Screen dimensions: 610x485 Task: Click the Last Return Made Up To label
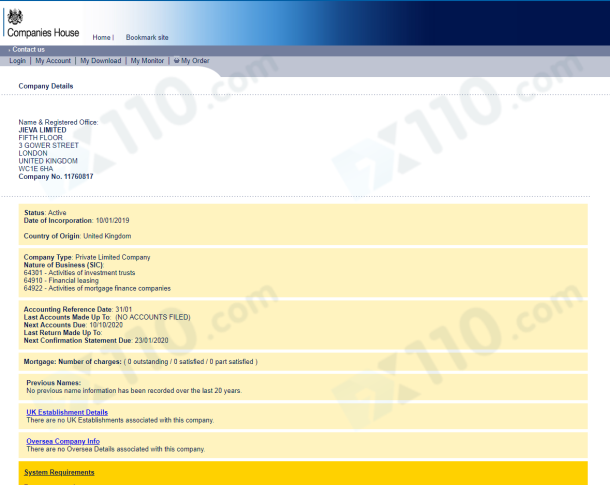(x=63, y=333)
